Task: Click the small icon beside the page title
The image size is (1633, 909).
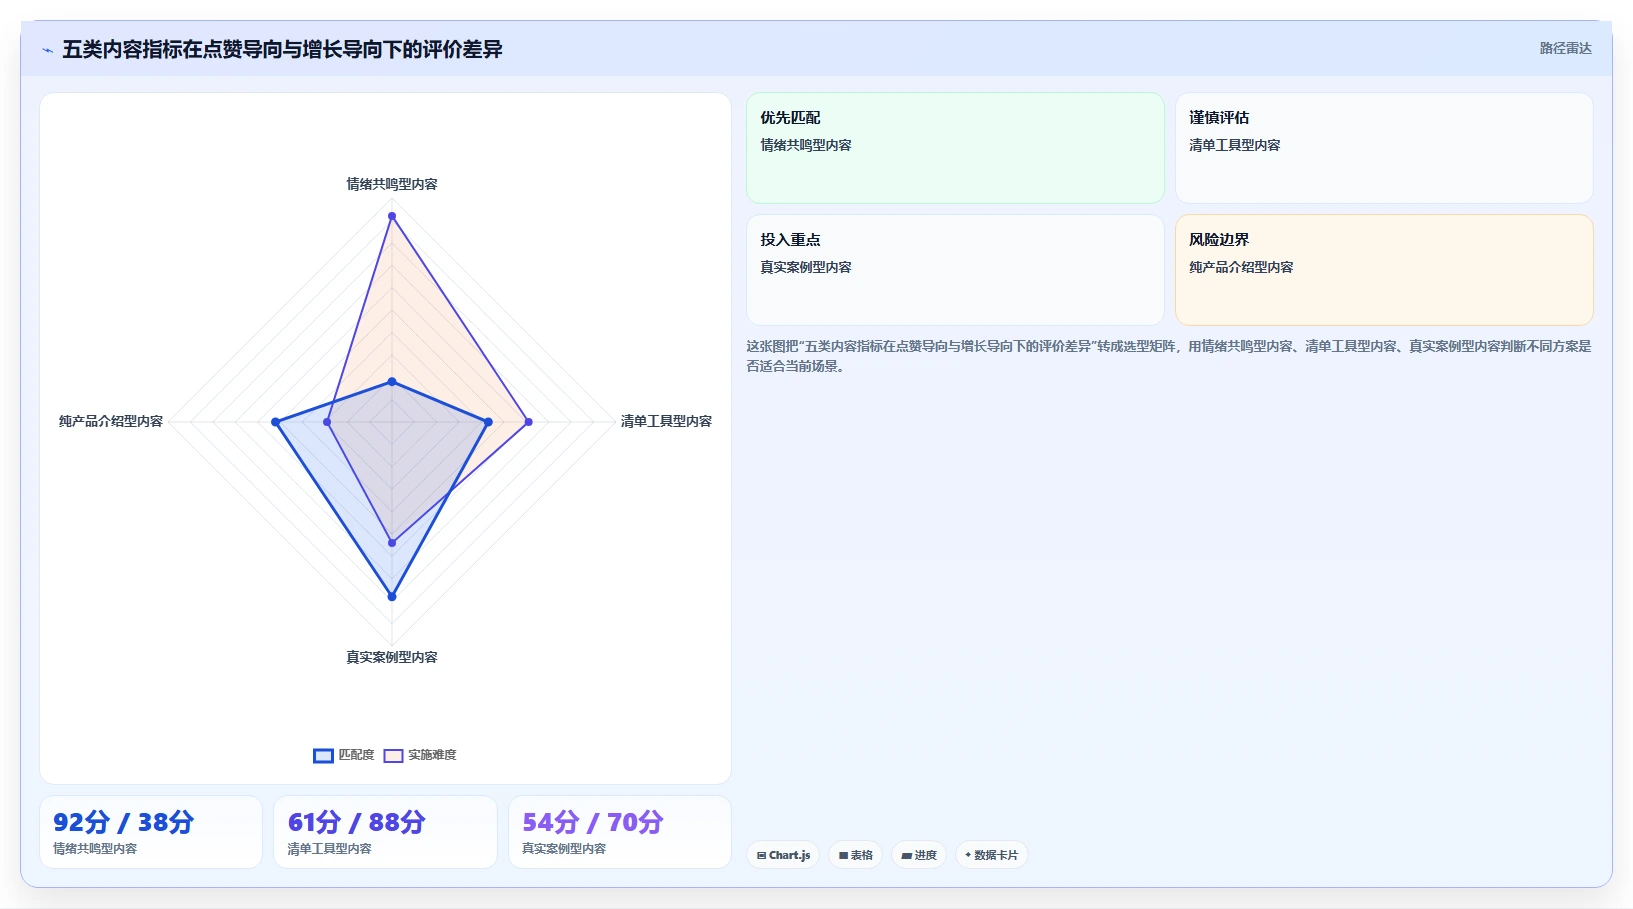Action: coord(47,50)
